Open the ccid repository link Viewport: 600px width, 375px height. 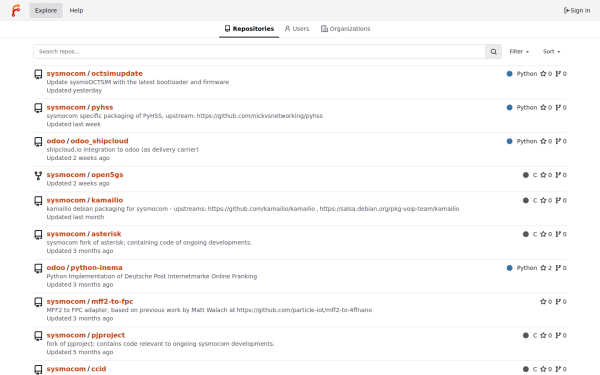point(98,369)
